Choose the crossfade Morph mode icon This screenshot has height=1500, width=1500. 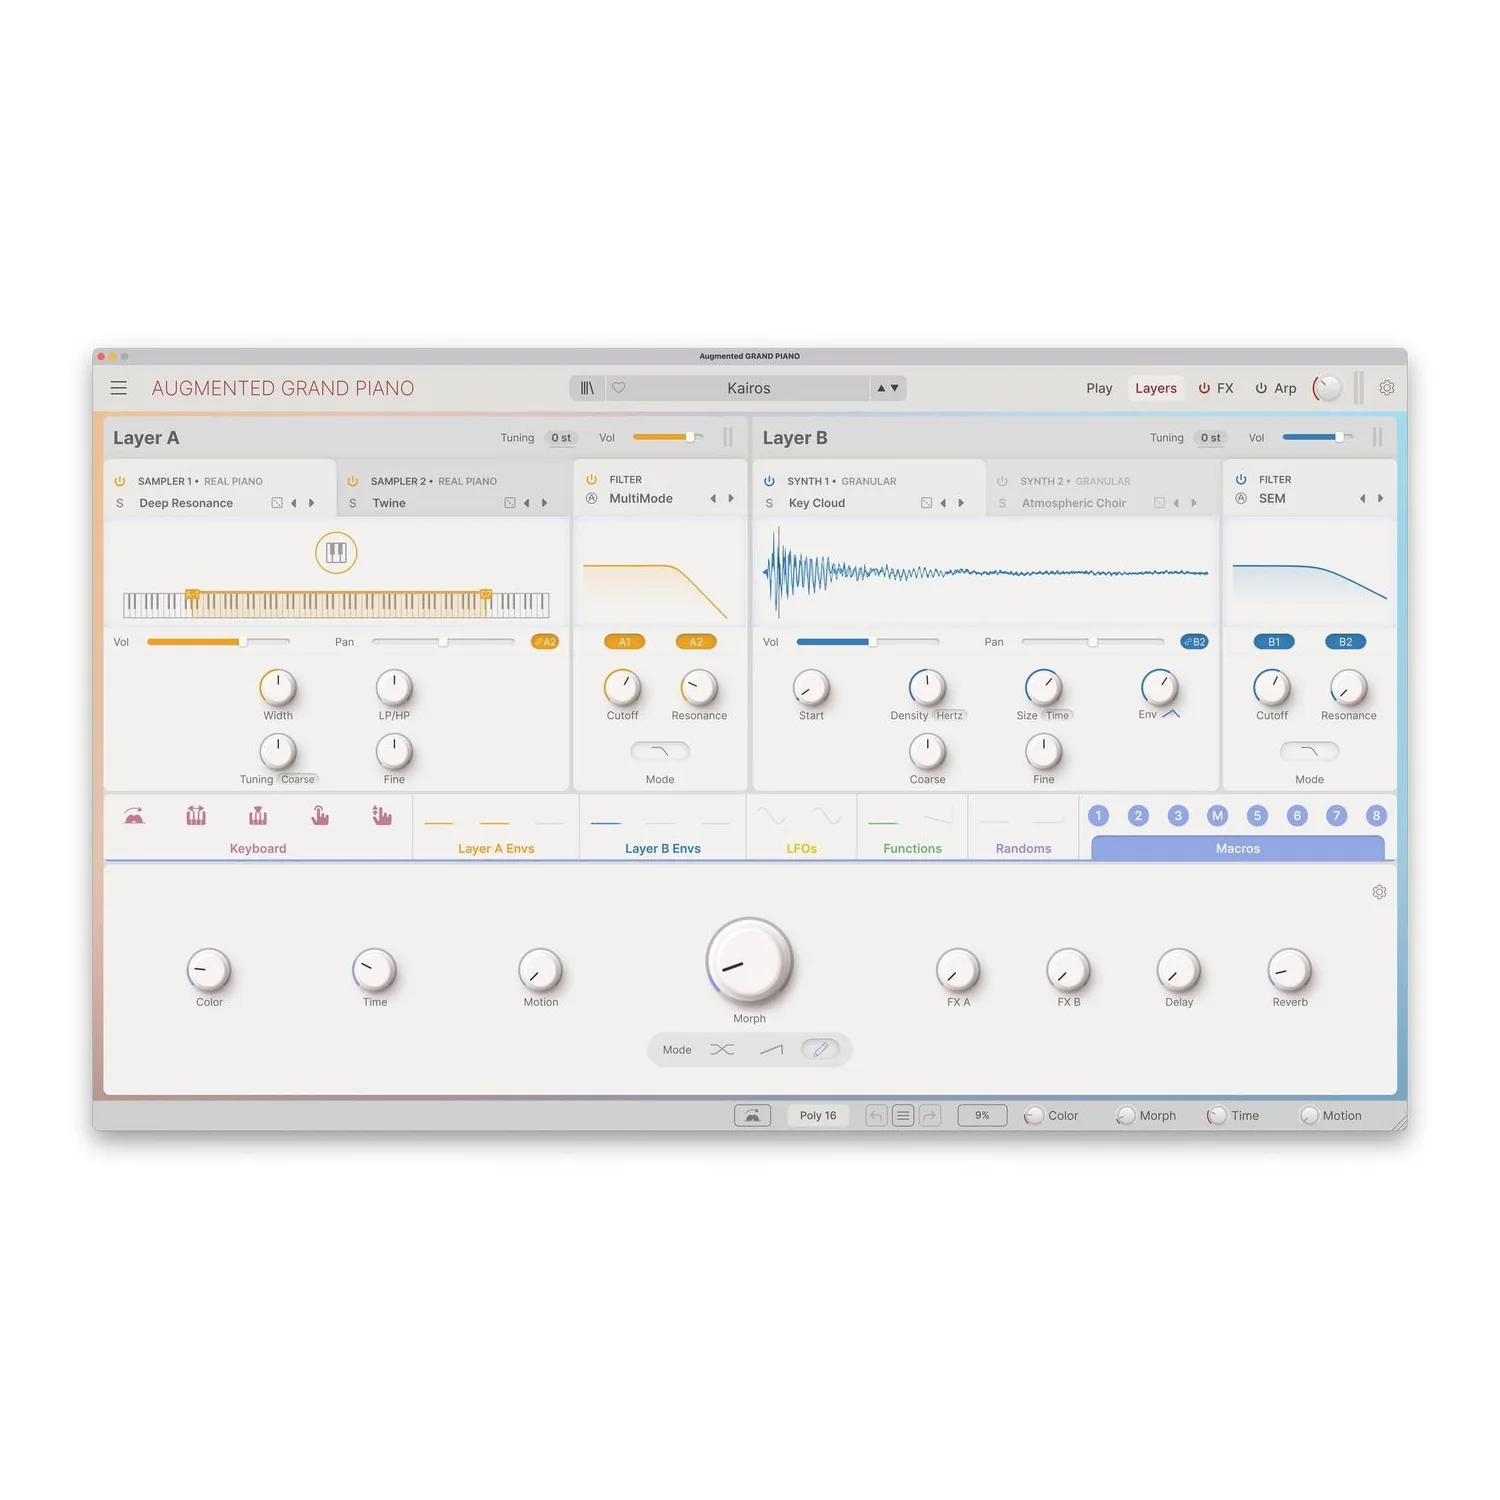point(722,1049)
